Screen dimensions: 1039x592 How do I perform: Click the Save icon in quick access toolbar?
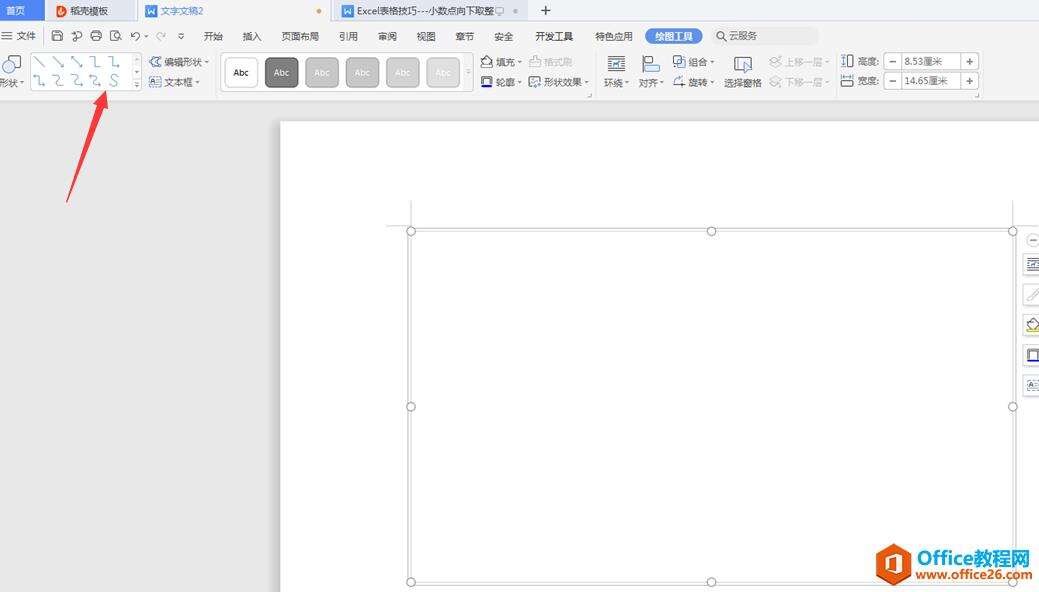57,36
